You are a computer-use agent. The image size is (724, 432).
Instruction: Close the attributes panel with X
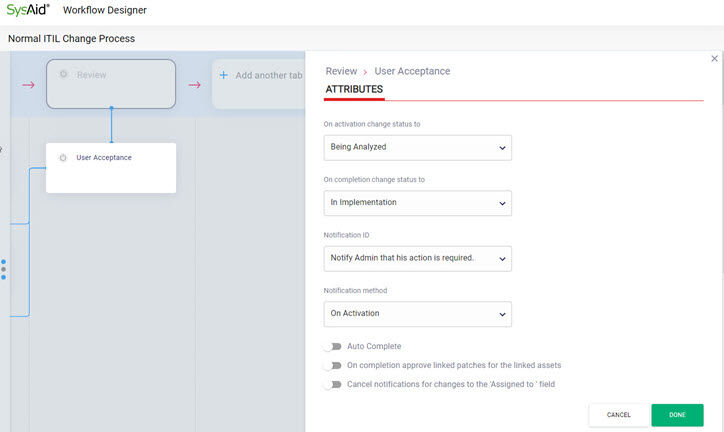[x=714, y=59]
